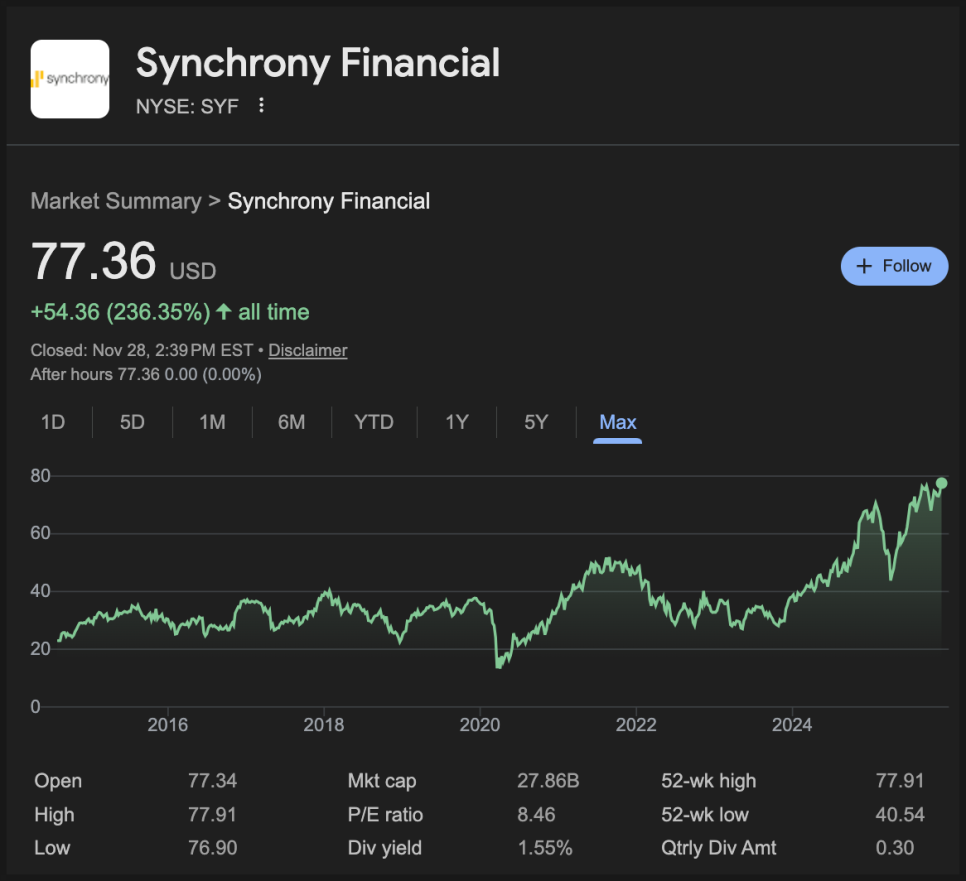
Task: Switch to the 6M chart range
Action: click(x=292, y=422)
